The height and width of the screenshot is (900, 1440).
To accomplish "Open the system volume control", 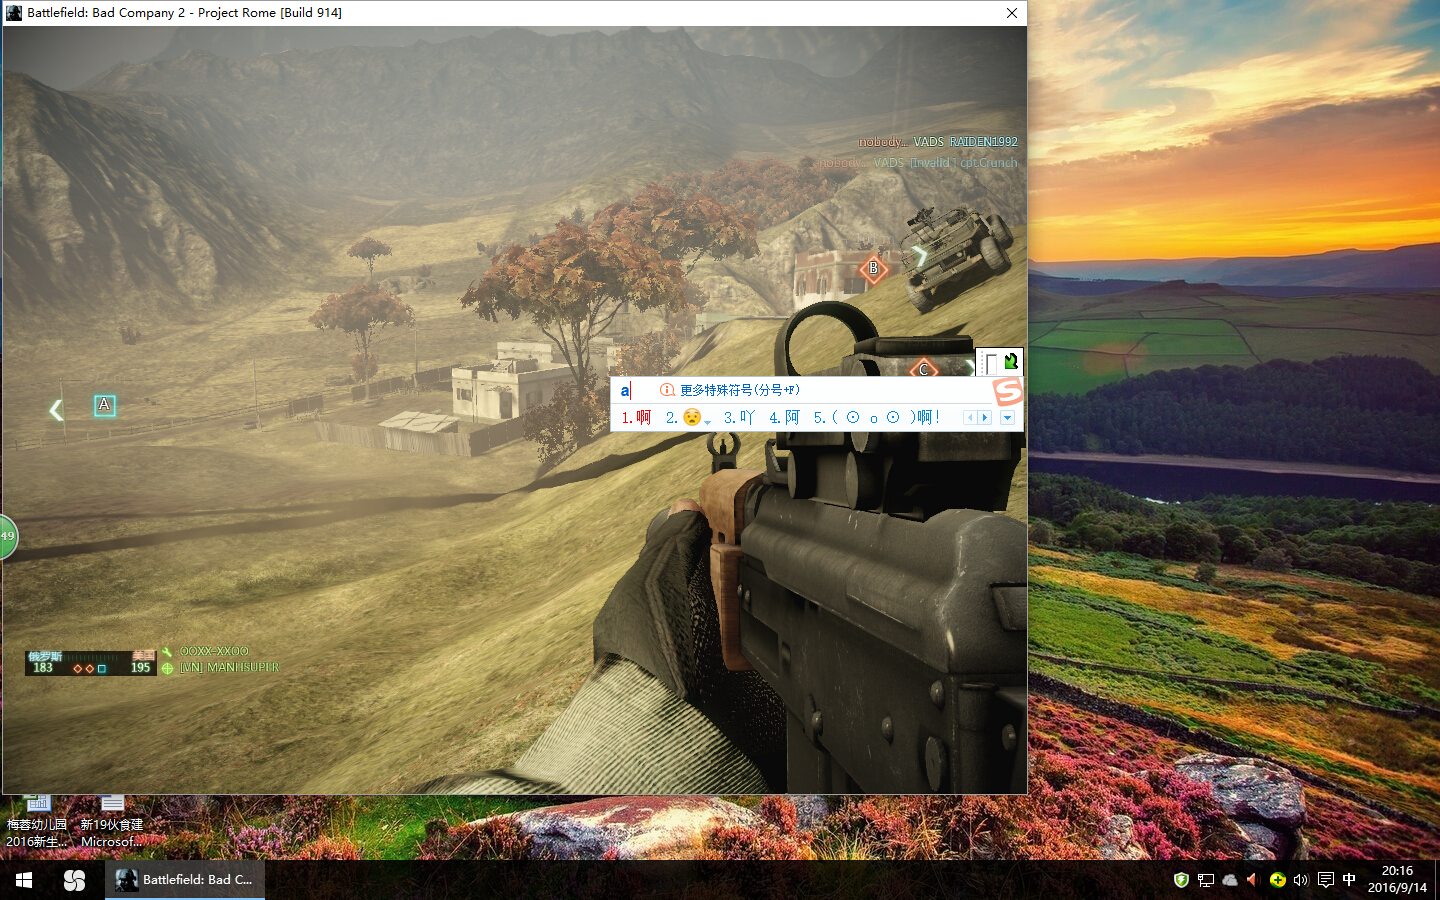I will click(1301, 880).
